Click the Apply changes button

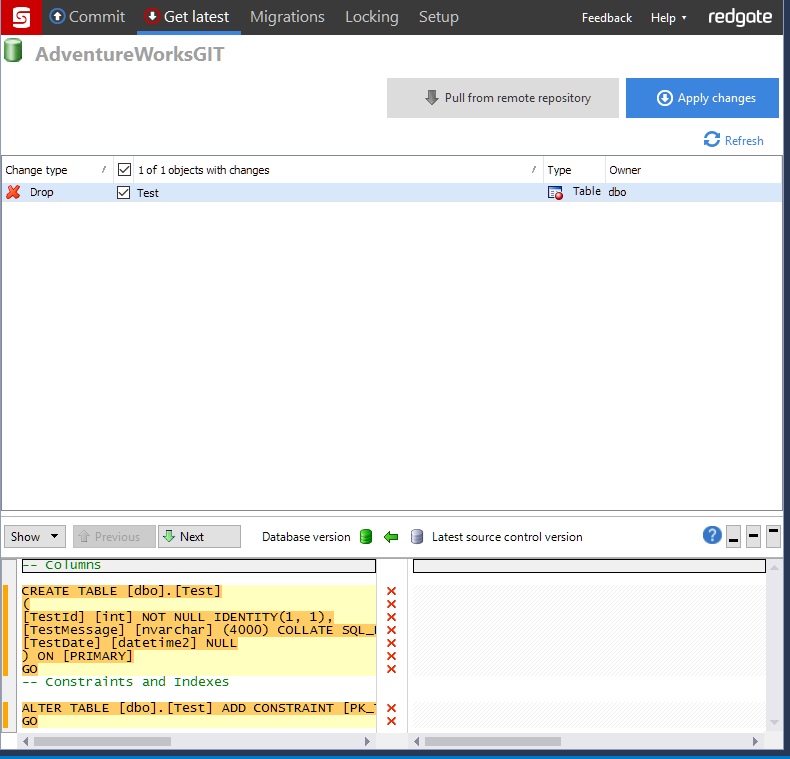[702, 98]
